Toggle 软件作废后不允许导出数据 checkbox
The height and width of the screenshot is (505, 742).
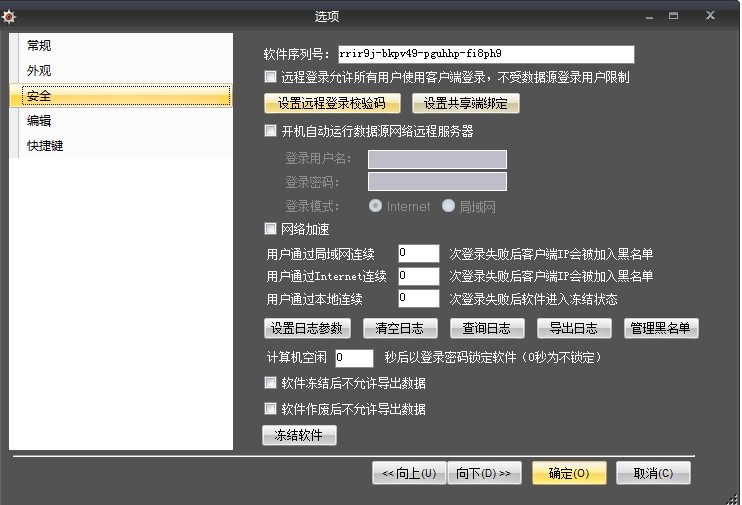(x=270, y=408)
